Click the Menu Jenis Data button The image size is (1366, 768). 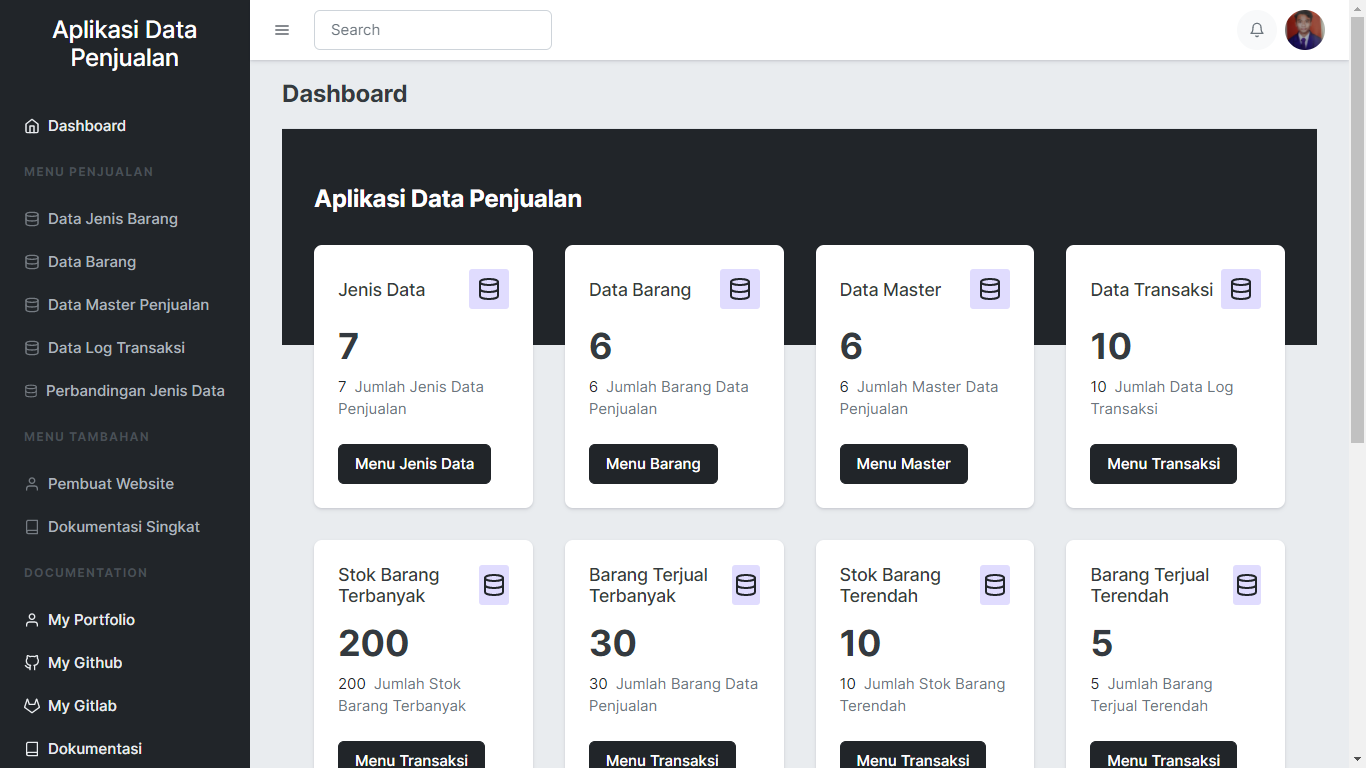tap(414, 464)
